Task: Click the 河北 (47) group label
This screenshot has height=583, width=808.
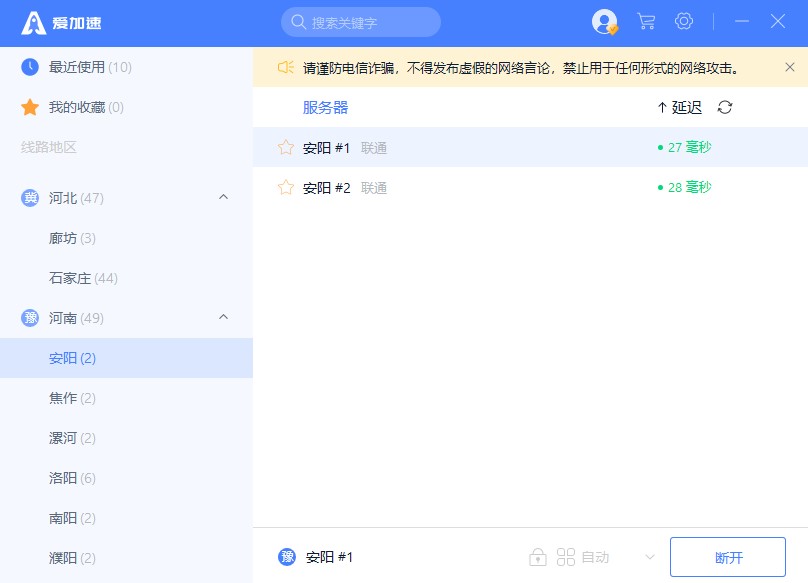Action: [x=76, y=198]
